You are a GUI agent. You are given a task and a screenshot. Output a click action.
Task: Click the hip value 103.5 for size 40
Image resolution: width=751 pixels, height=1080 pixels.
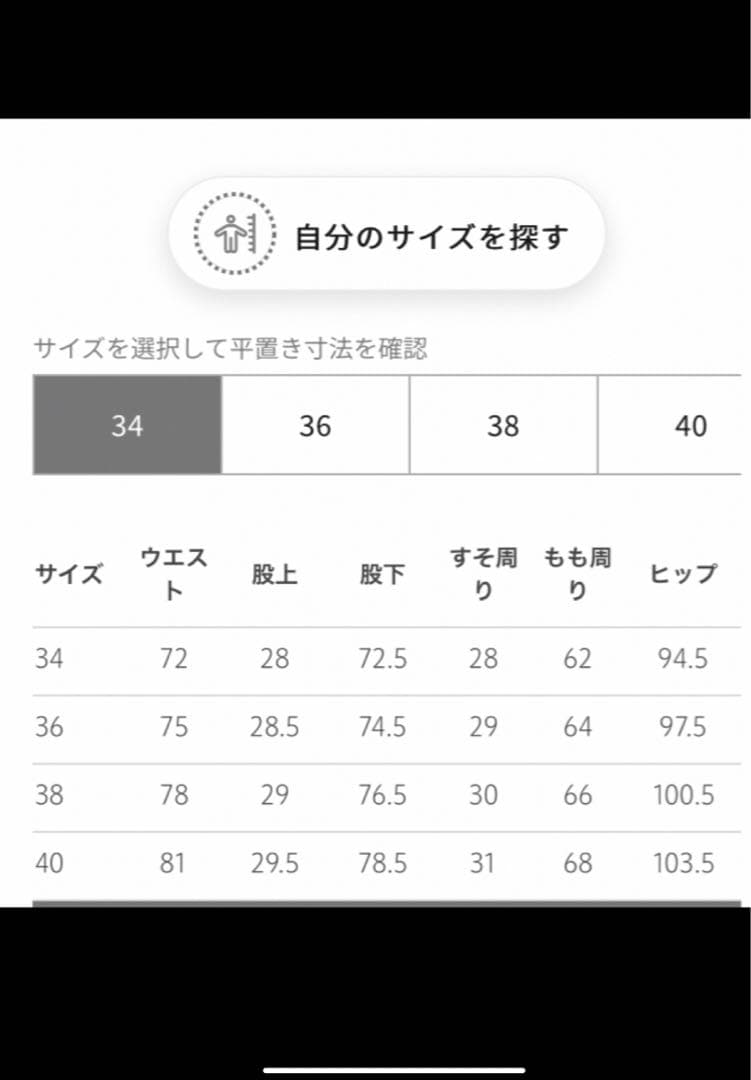tap(684, 863)
